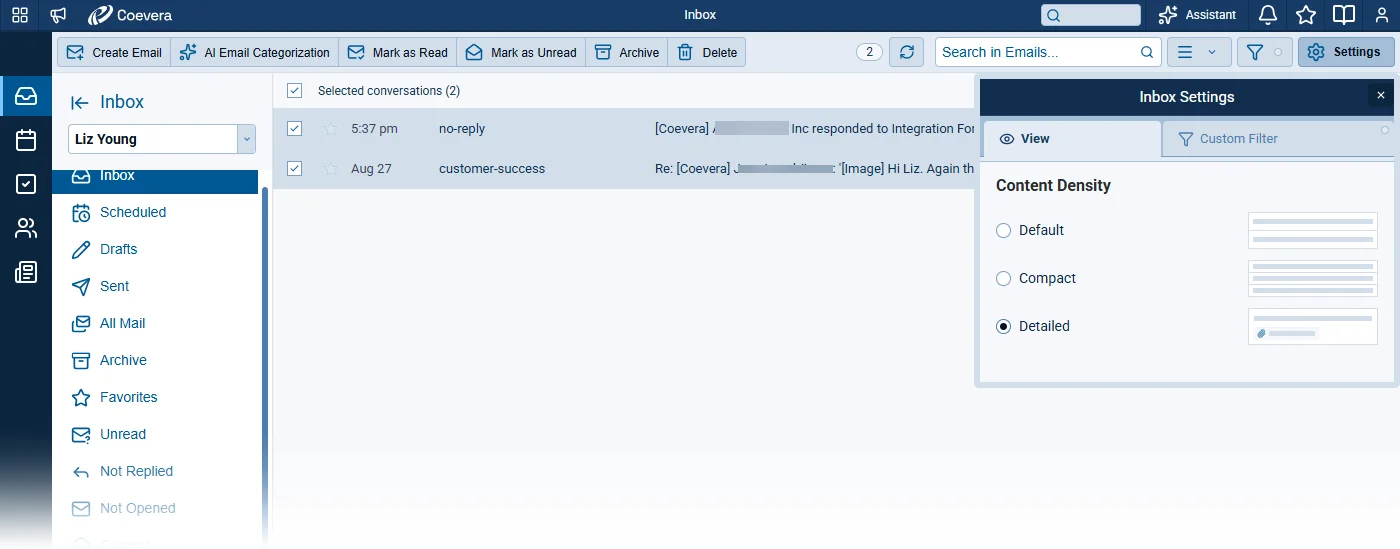Open the customer-success email subject
Screen dimensions: 1400x549
[814, 169]
